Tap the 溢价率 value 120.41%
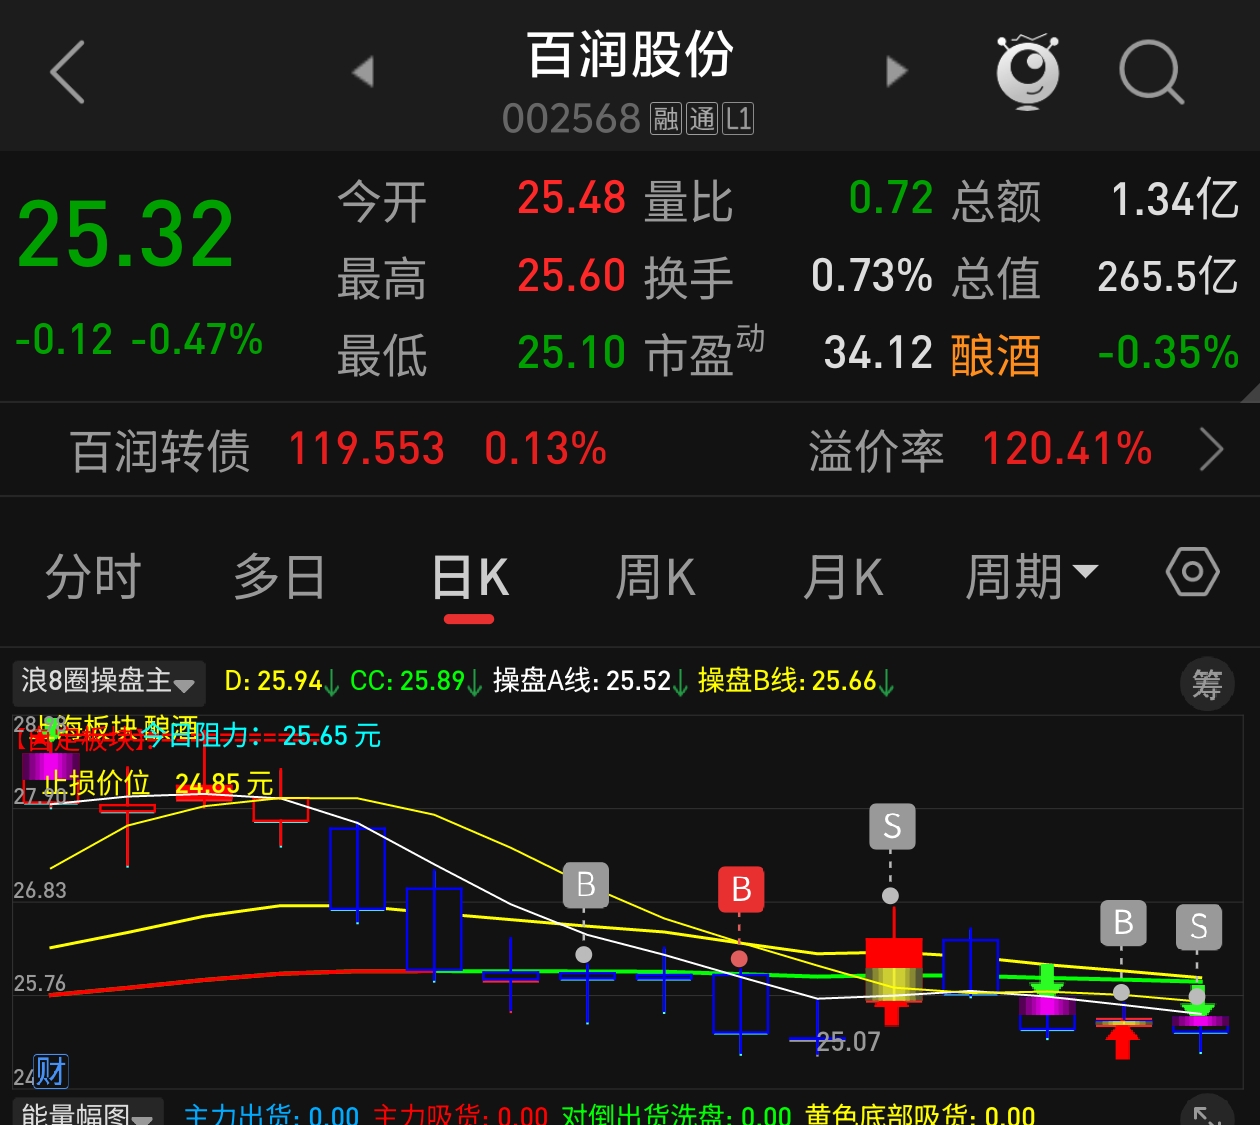Viewport: 1260px width, 1125px height. pyautogui.click(x=1067, y=449)
